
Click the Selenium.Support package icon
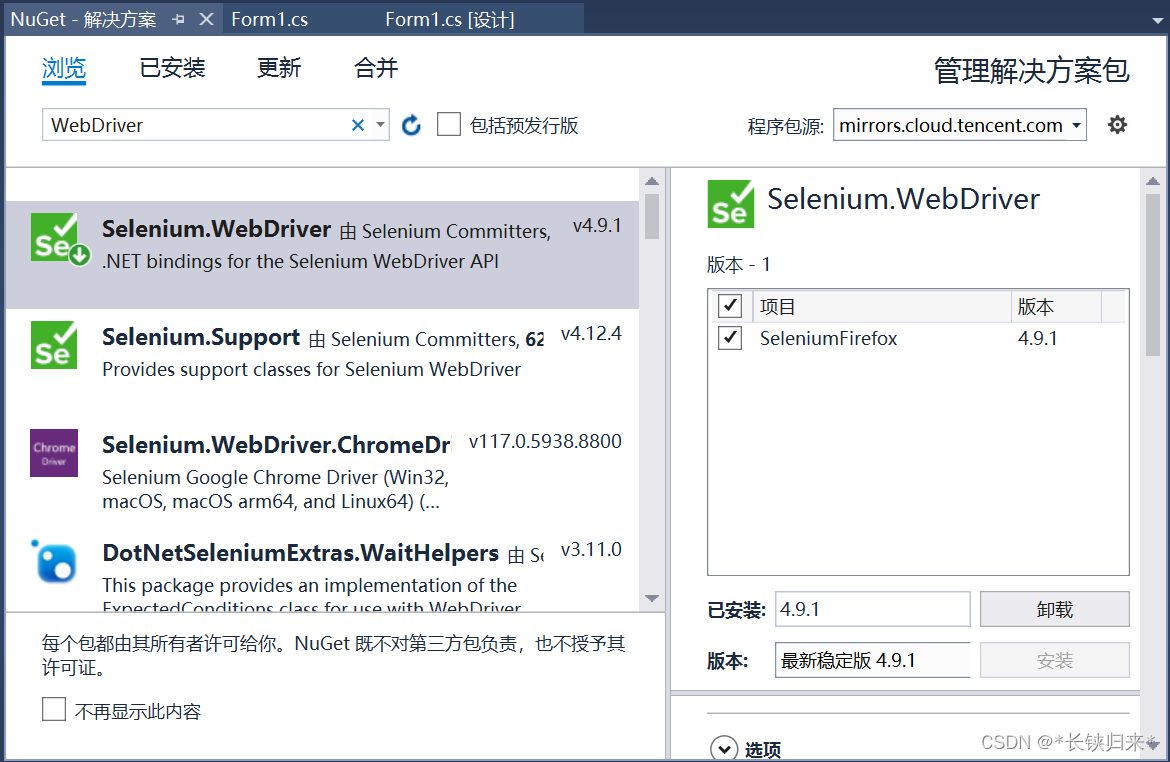click(x=54, y=345)
